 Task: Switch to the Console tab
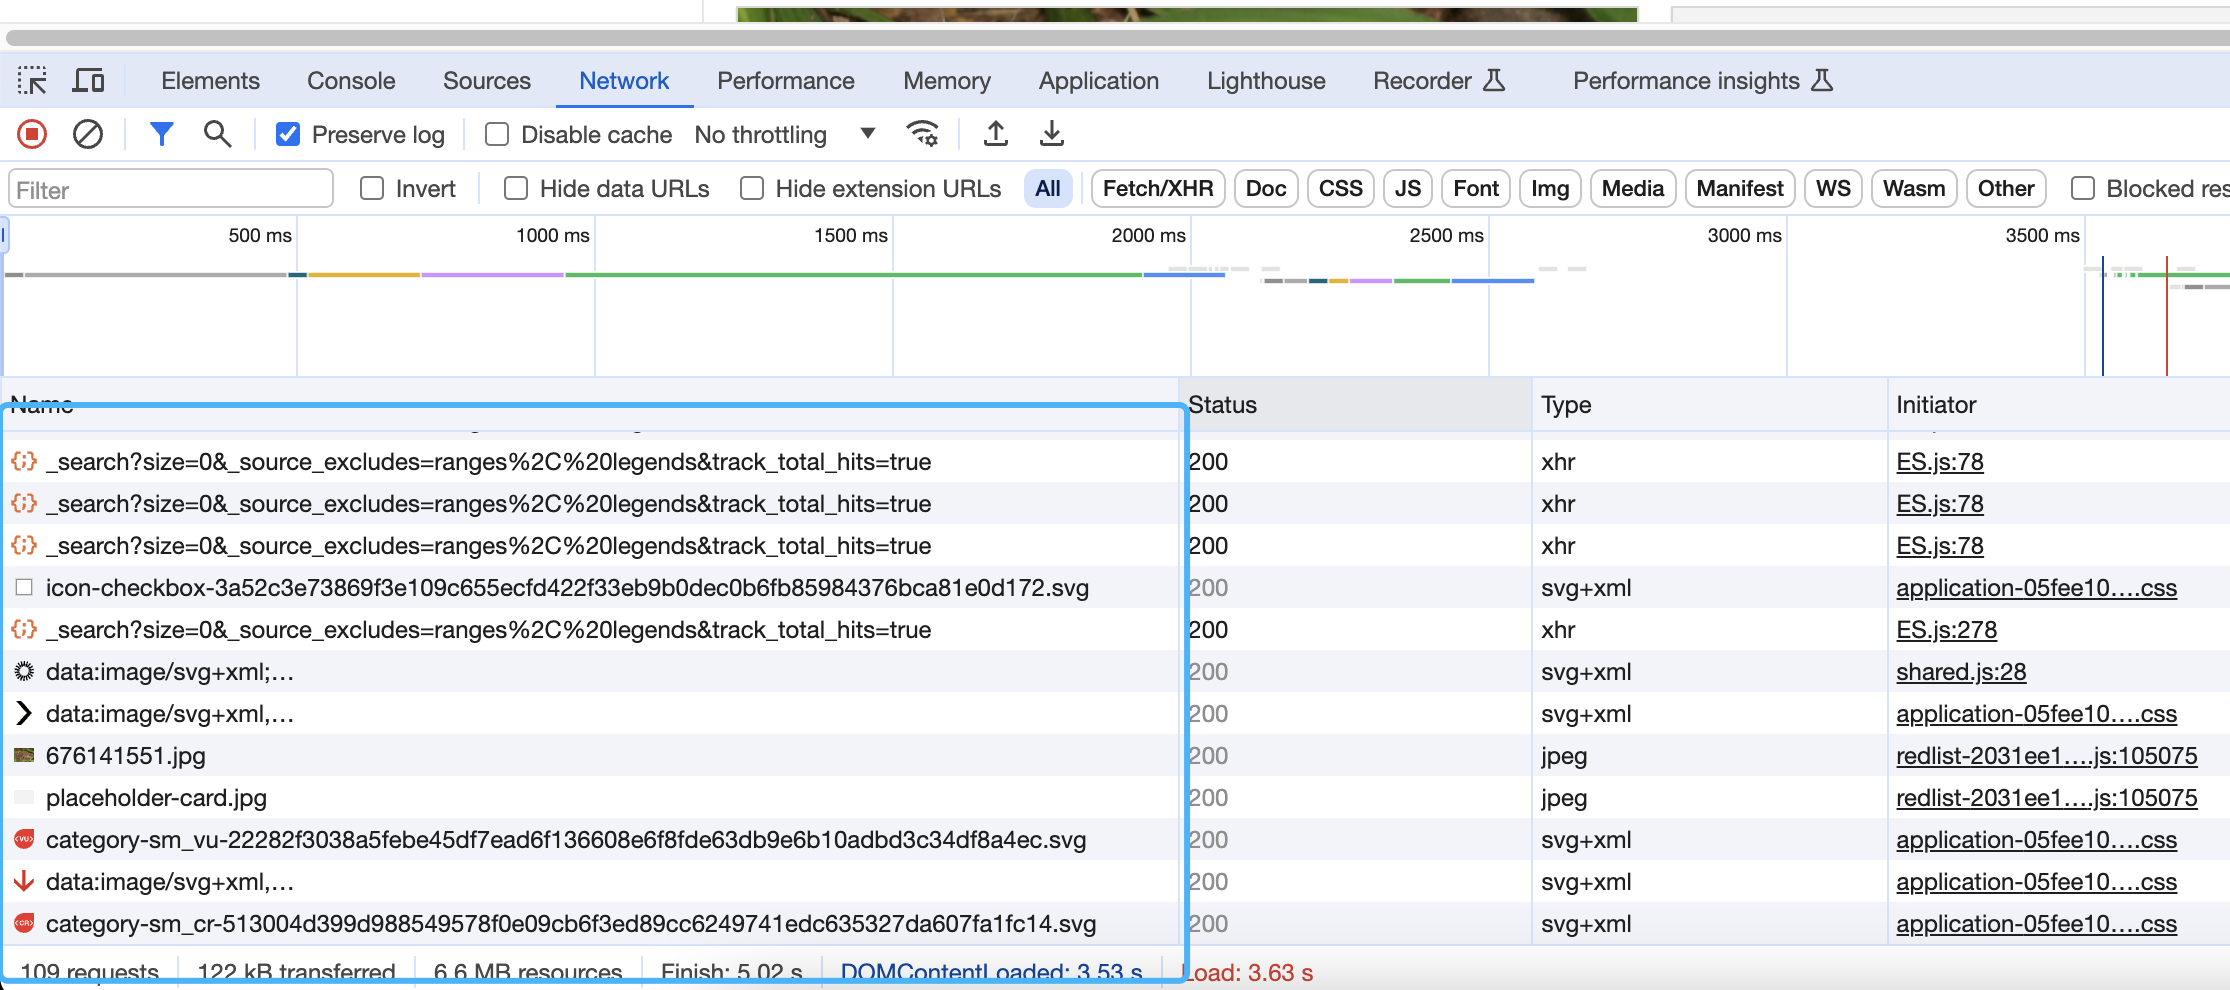coord(351,81)
